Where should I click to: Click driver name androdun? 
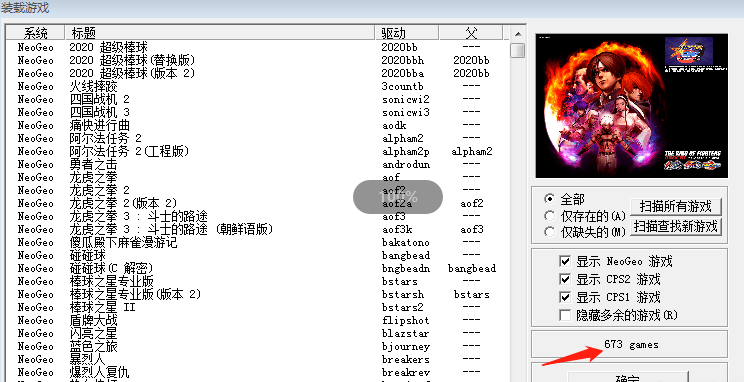pyautogui.click(x=406, y=164)
